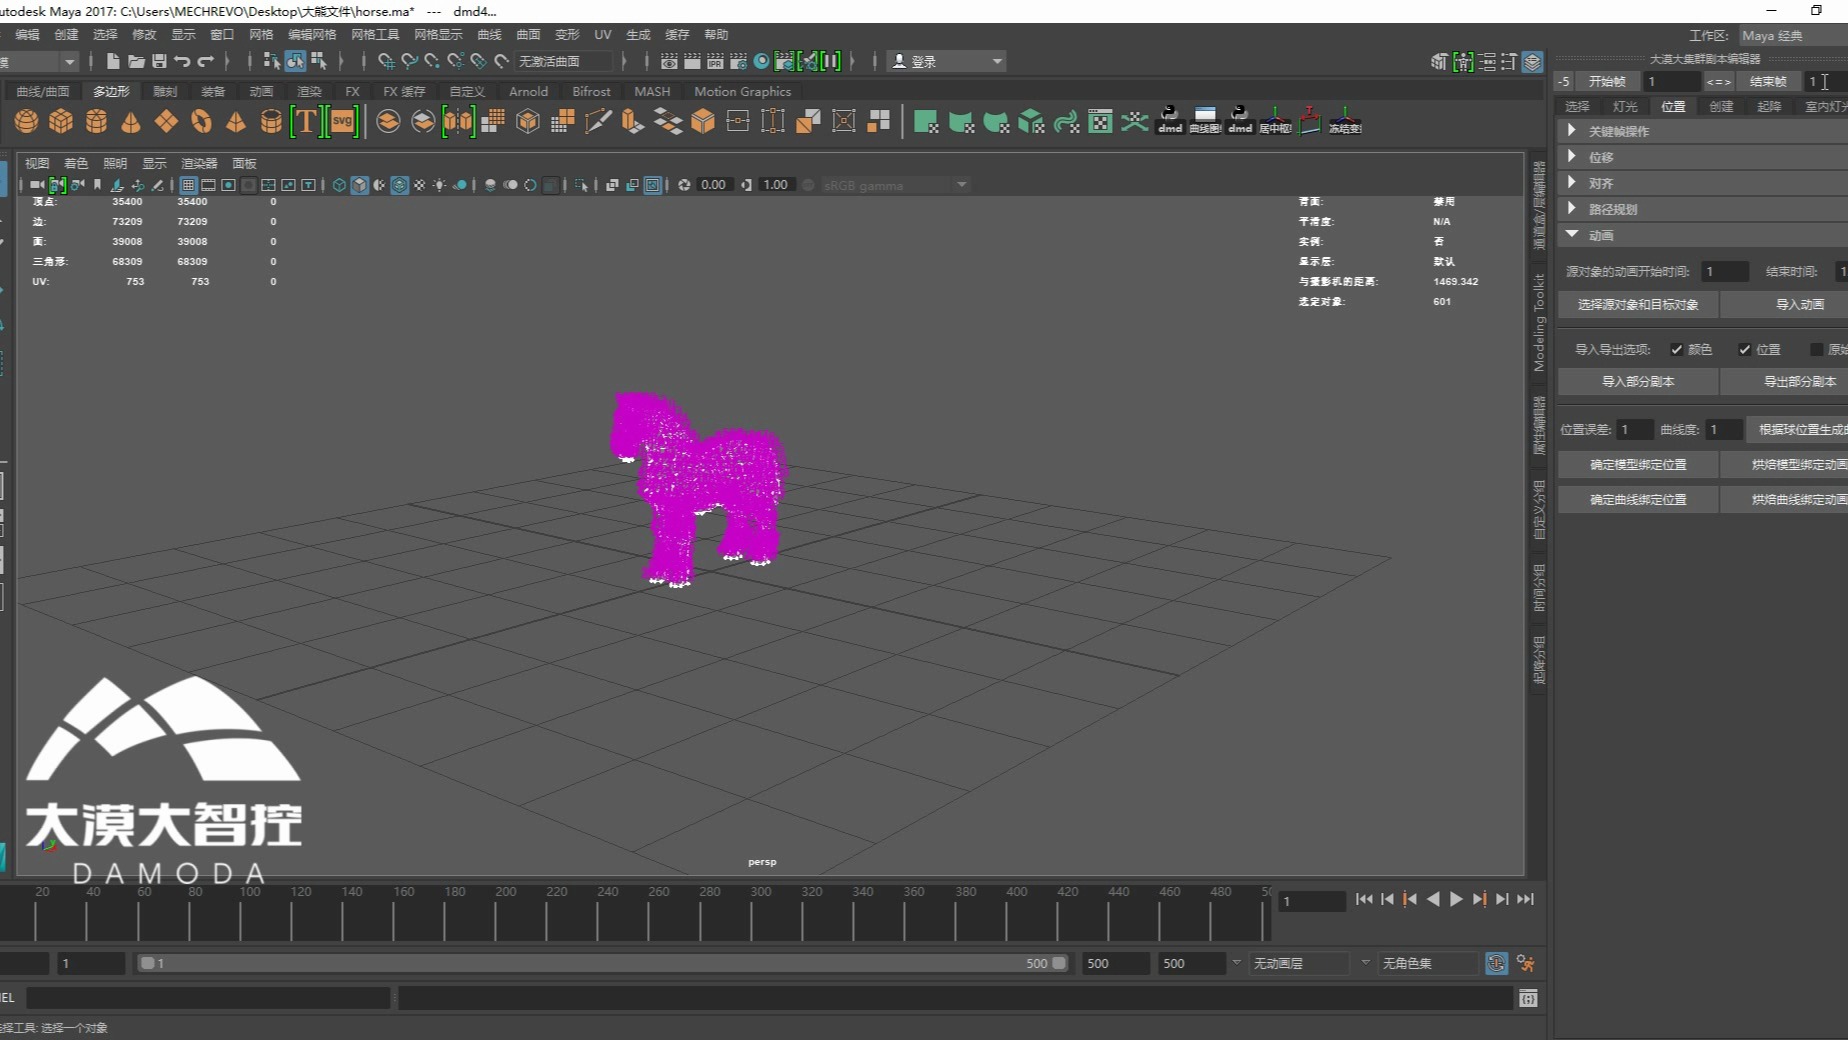Click the 导入动画 button

tap(1799, 304)
